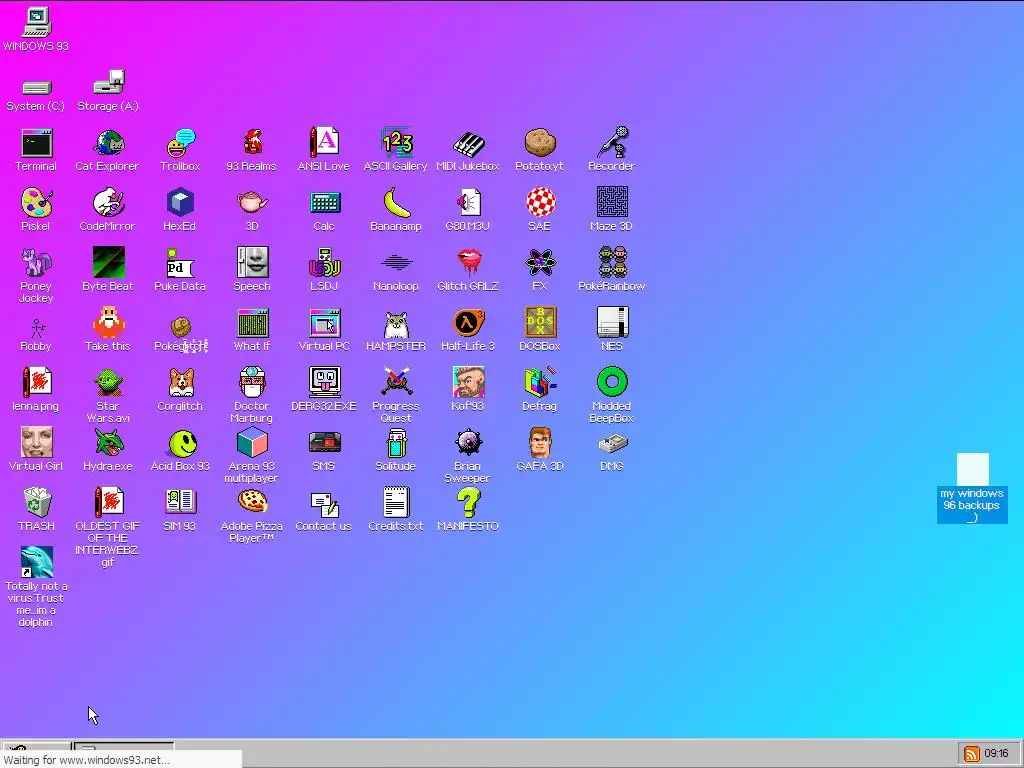Open the HAMPSTER icon
The image size is (1024, 768).
pyautogui.click(x=396, y=324)
